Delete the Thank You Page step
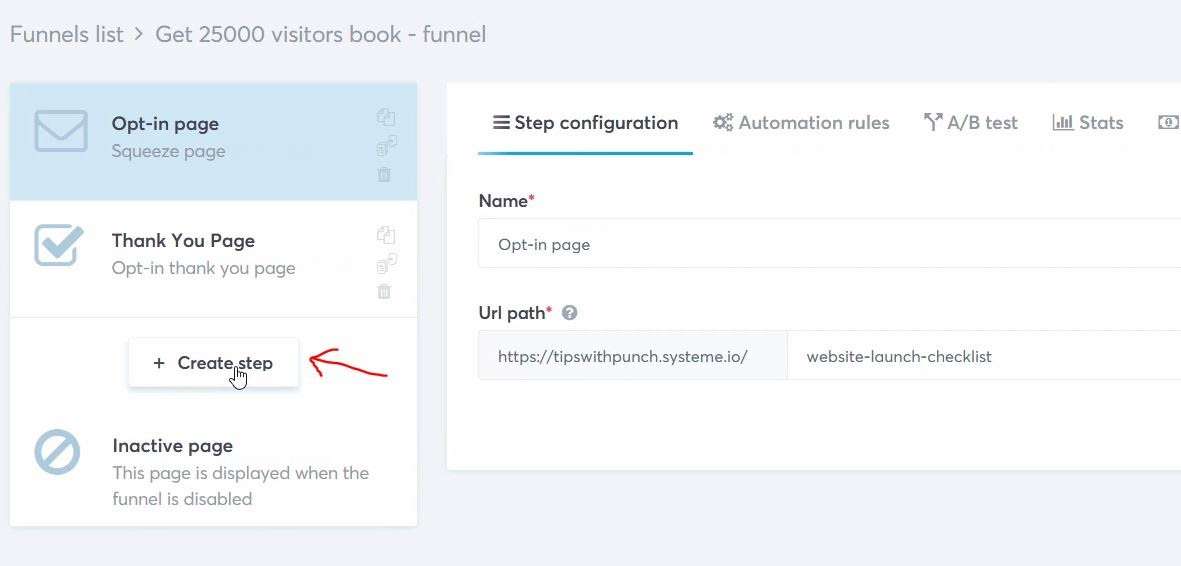 (384, 292)
